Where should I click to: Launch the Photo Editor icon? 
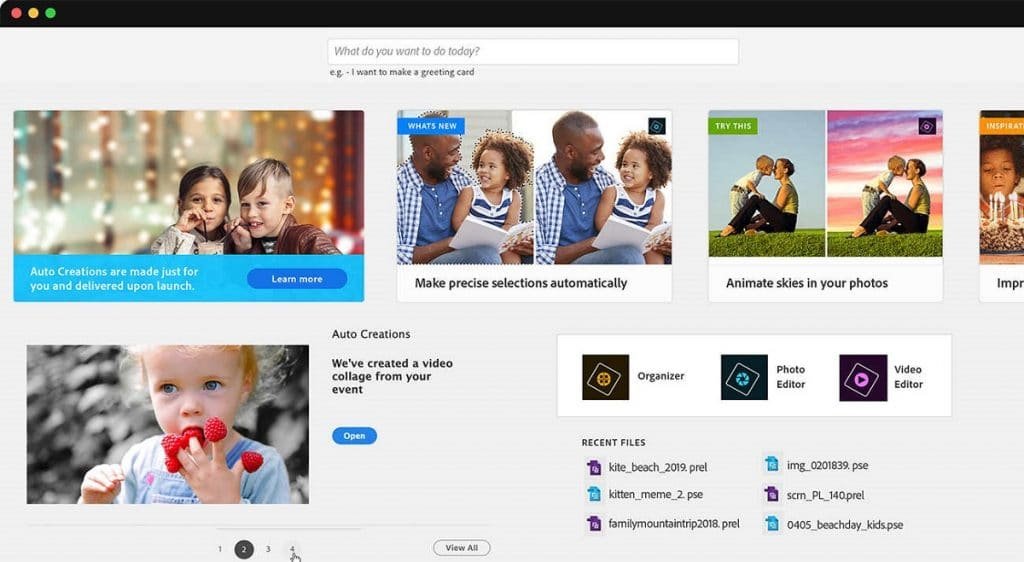(x=744, y=377)
